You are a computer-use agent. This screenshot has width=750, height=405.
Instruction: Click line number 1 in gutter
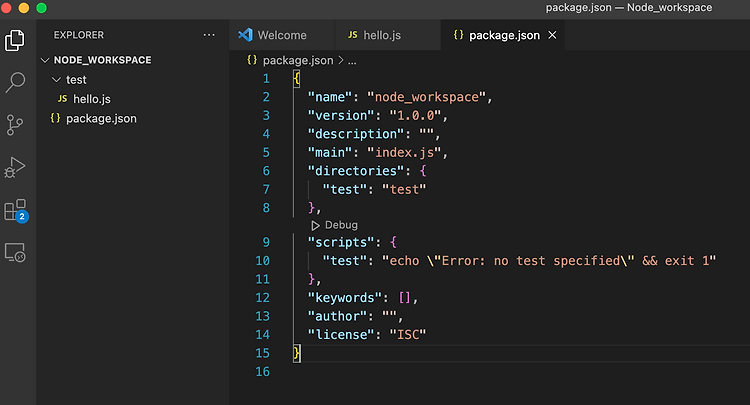point(266,78)
